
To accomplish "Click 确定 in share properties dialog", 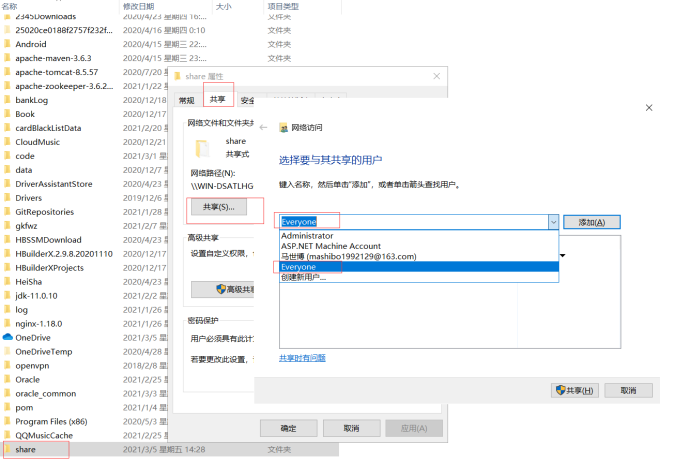I will click(289, 428).
